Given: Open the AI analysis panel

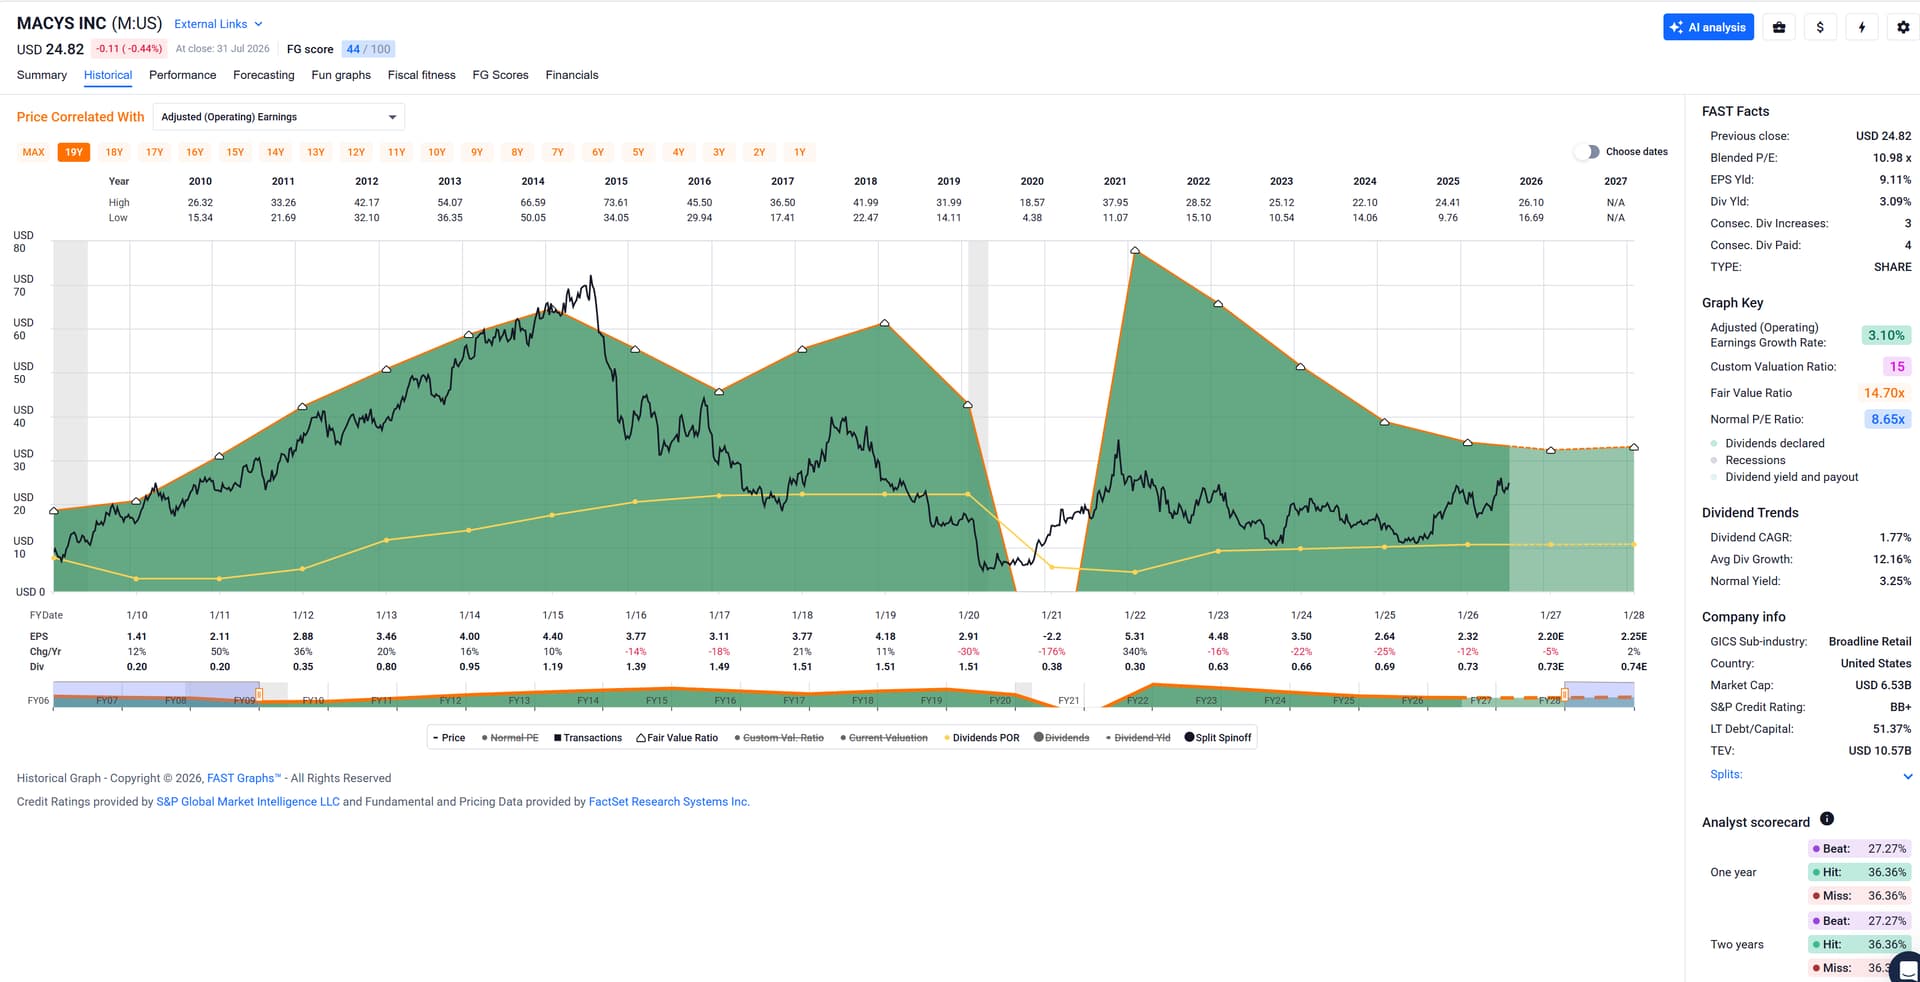Looking at the screenshot, I should [1708, 27].
